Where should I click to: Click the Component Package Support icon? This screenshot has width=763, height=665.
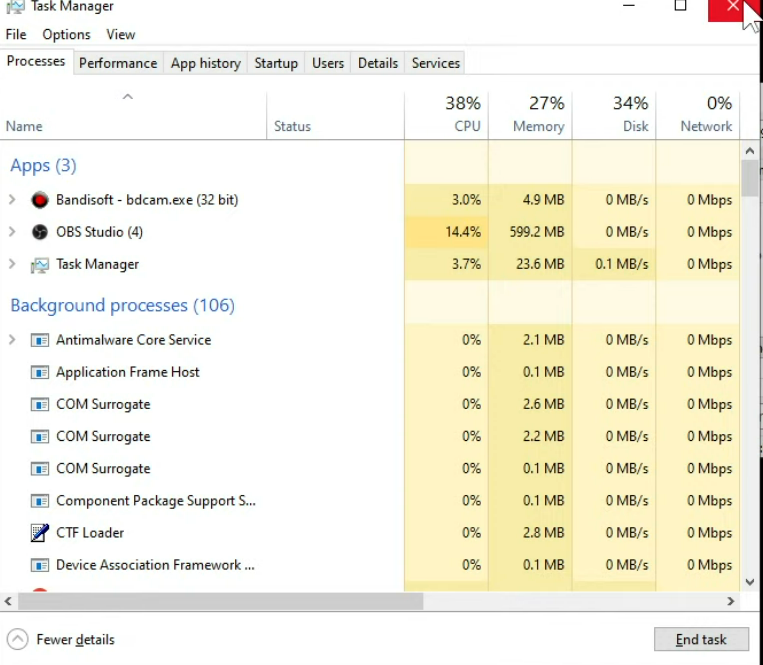click(x=40, y=501)
